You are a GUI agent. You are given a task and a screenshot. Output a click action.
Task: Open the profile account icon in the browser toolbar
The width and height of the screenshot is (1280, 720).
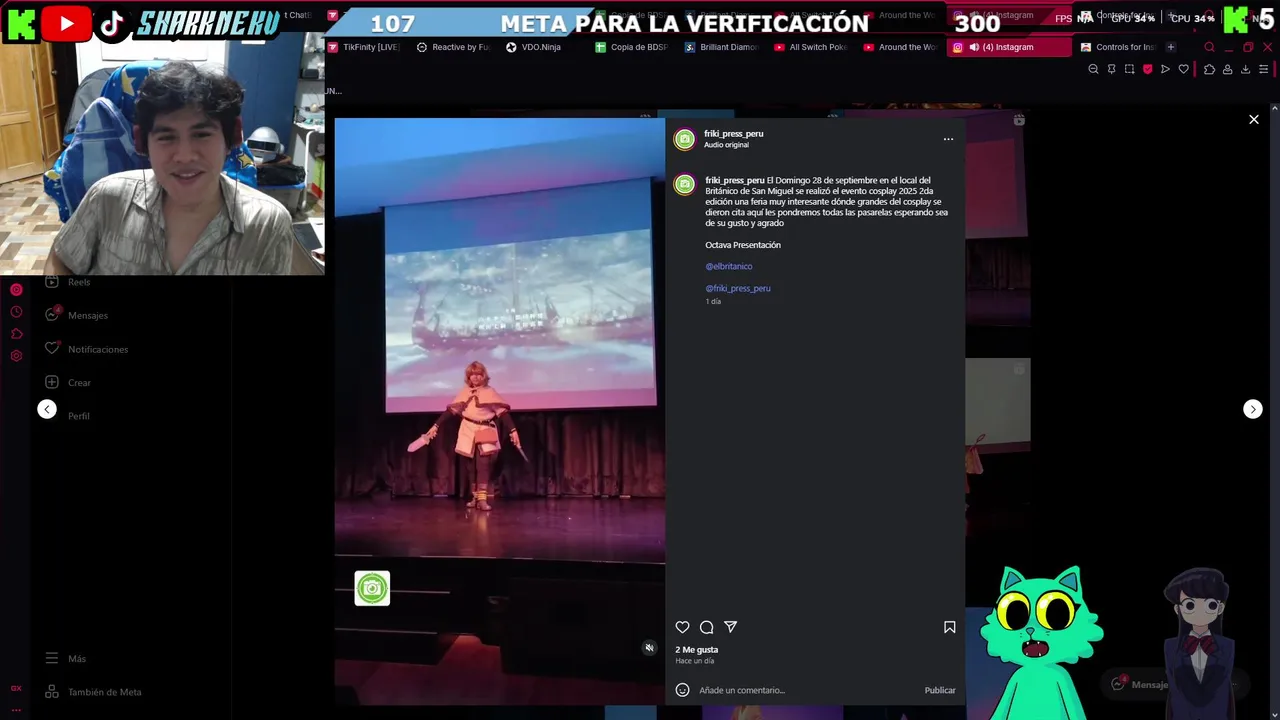1227,69
